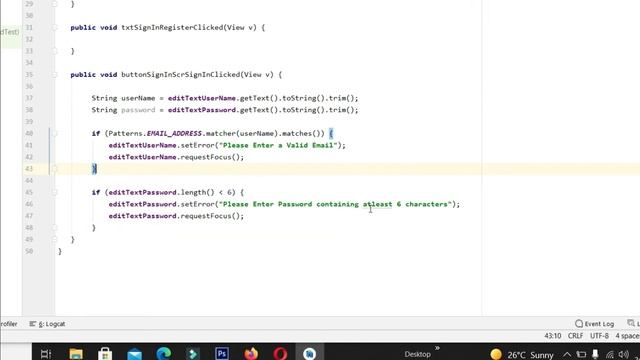Change the CRLF line separator setting
The image size is (640, 360).
pos(575,336)
